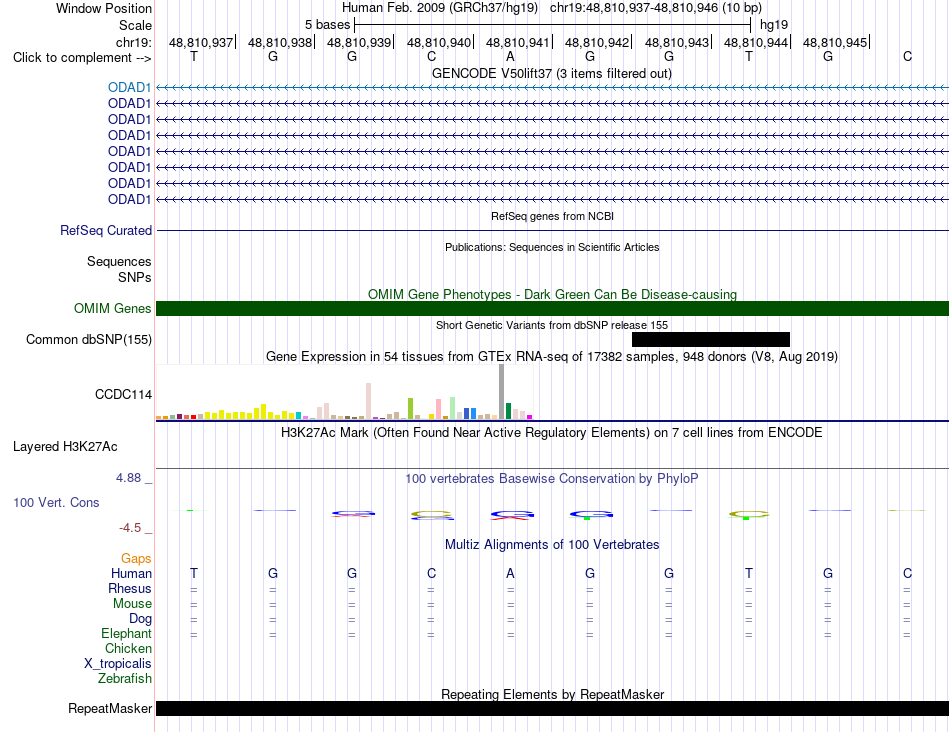Click the PhyloP lower bound value -4.5
The image size is (950, 732).
point(130,528)
